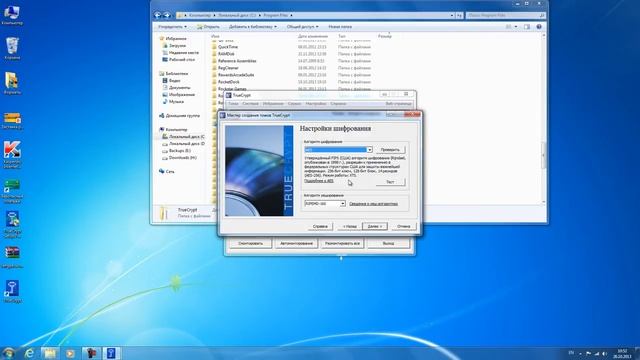Open the Система menu in TrueCrypt
Viewport: 640px width, 360px height.
[250, 104]
